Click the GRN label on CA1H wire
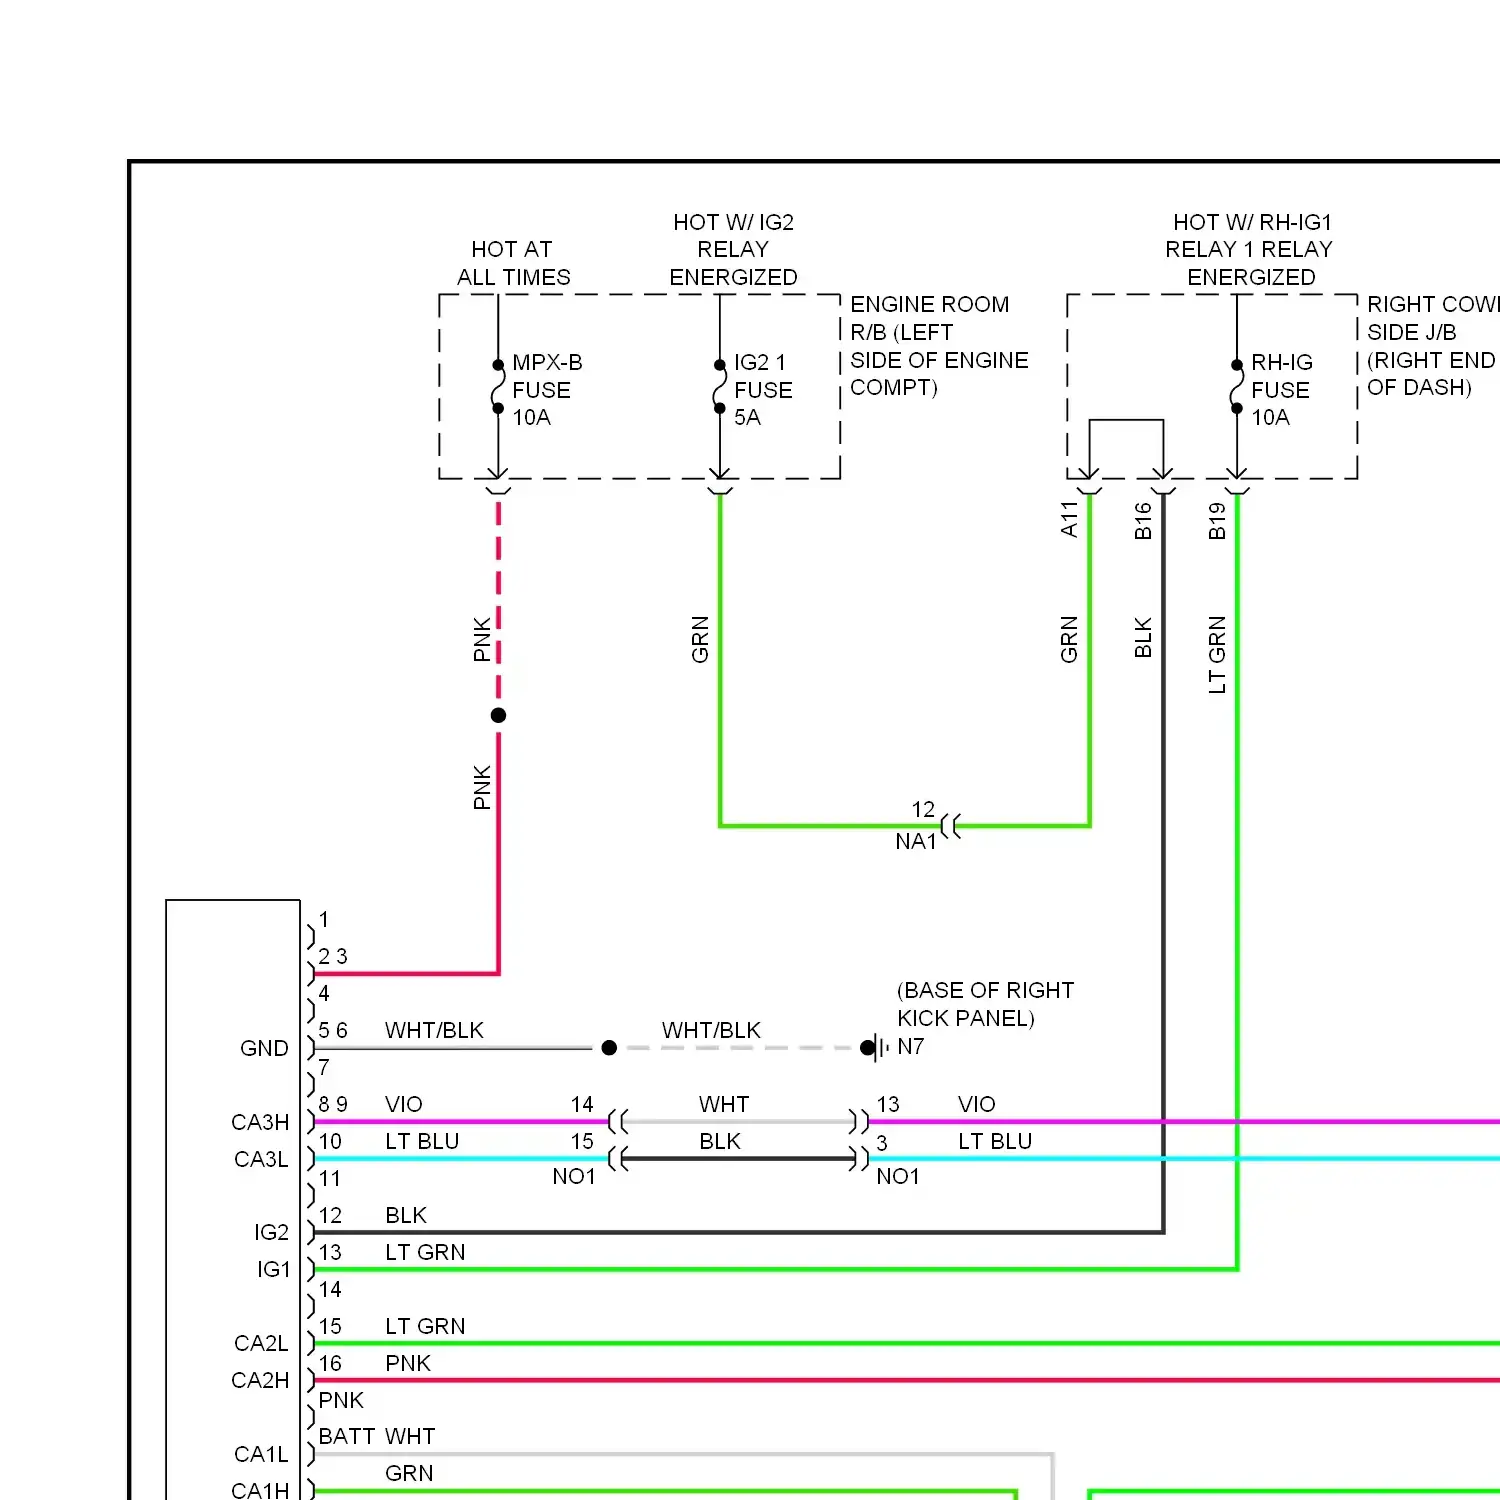The width and height of the screenshot is (1500, 1500). point(409,1473)
